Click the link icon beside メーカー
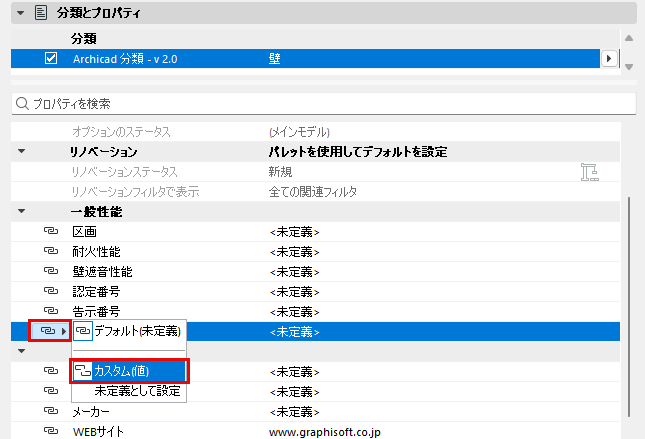This screenshot has width=645, height=439. point(51,411)
